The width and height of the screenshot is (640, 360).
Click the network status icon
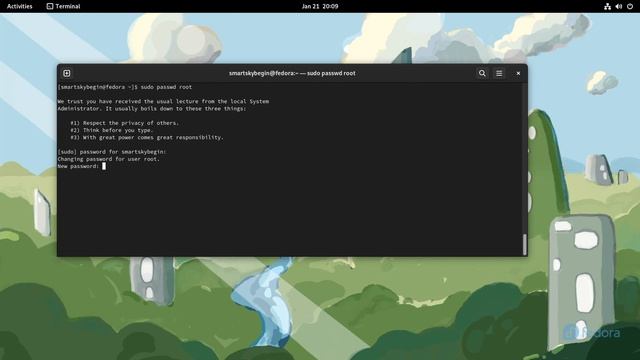coord(607,6)
